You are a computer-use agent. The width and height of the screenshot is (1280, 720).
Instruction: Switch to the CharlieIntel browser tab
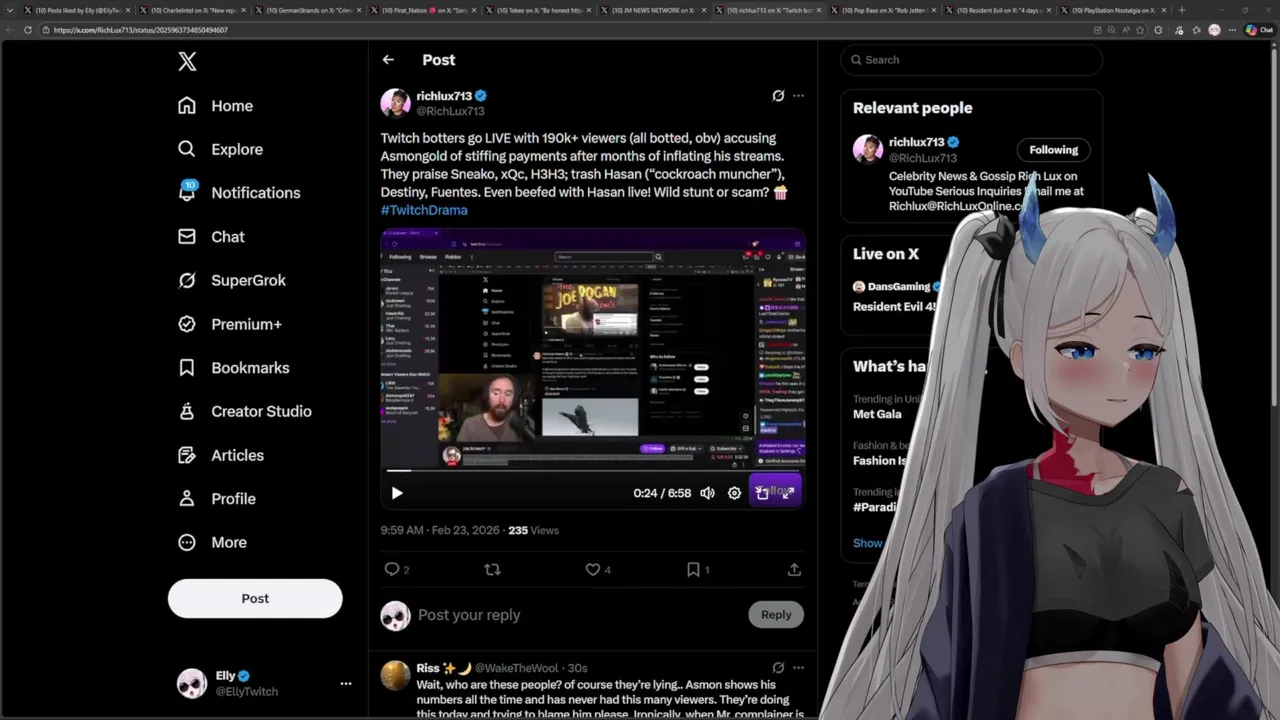194,10
